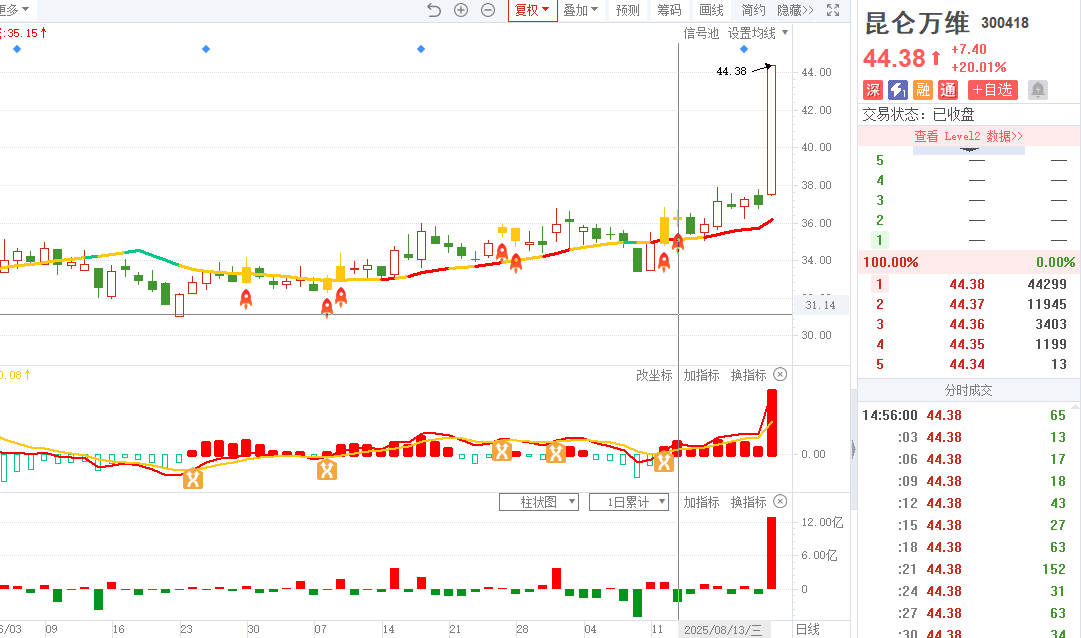Image resolution: width=1081 pixels, height=638 pixels.
Task: Open 查看 Level2 数据>> link
Action: pos(969,136)
